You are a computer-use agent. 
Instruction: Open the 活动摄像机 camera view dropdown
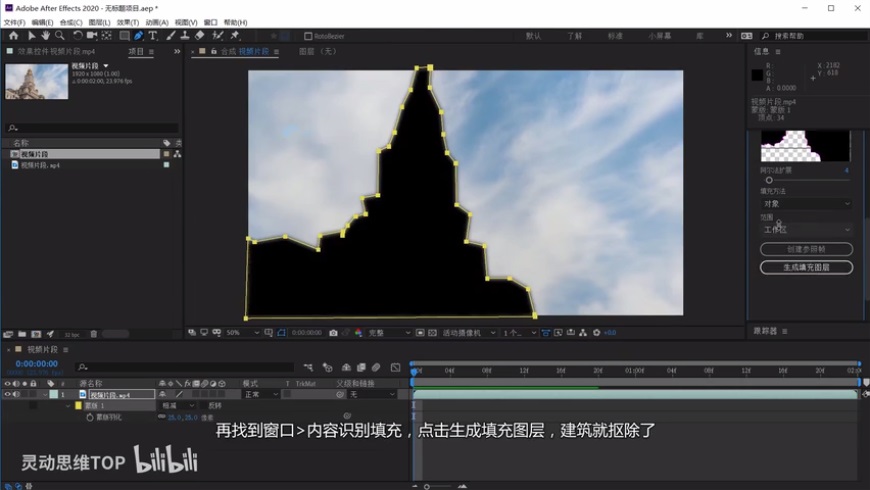pyautogui.click(x=469, y=333)
